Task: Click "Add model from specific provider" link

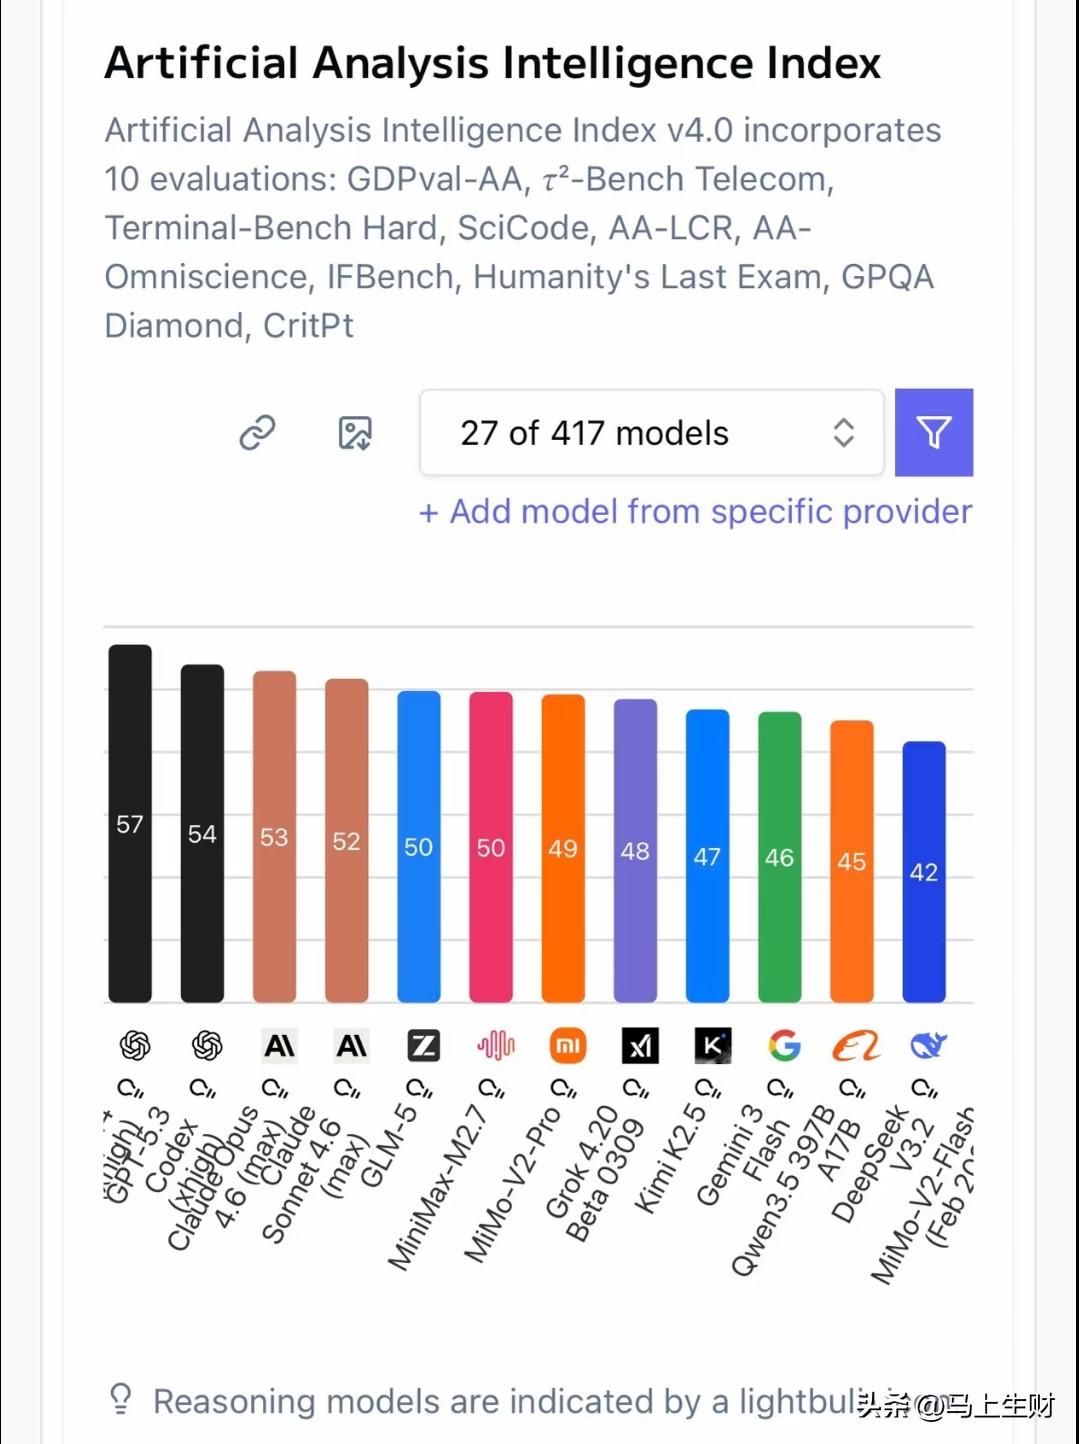Action: coord(696,512)
